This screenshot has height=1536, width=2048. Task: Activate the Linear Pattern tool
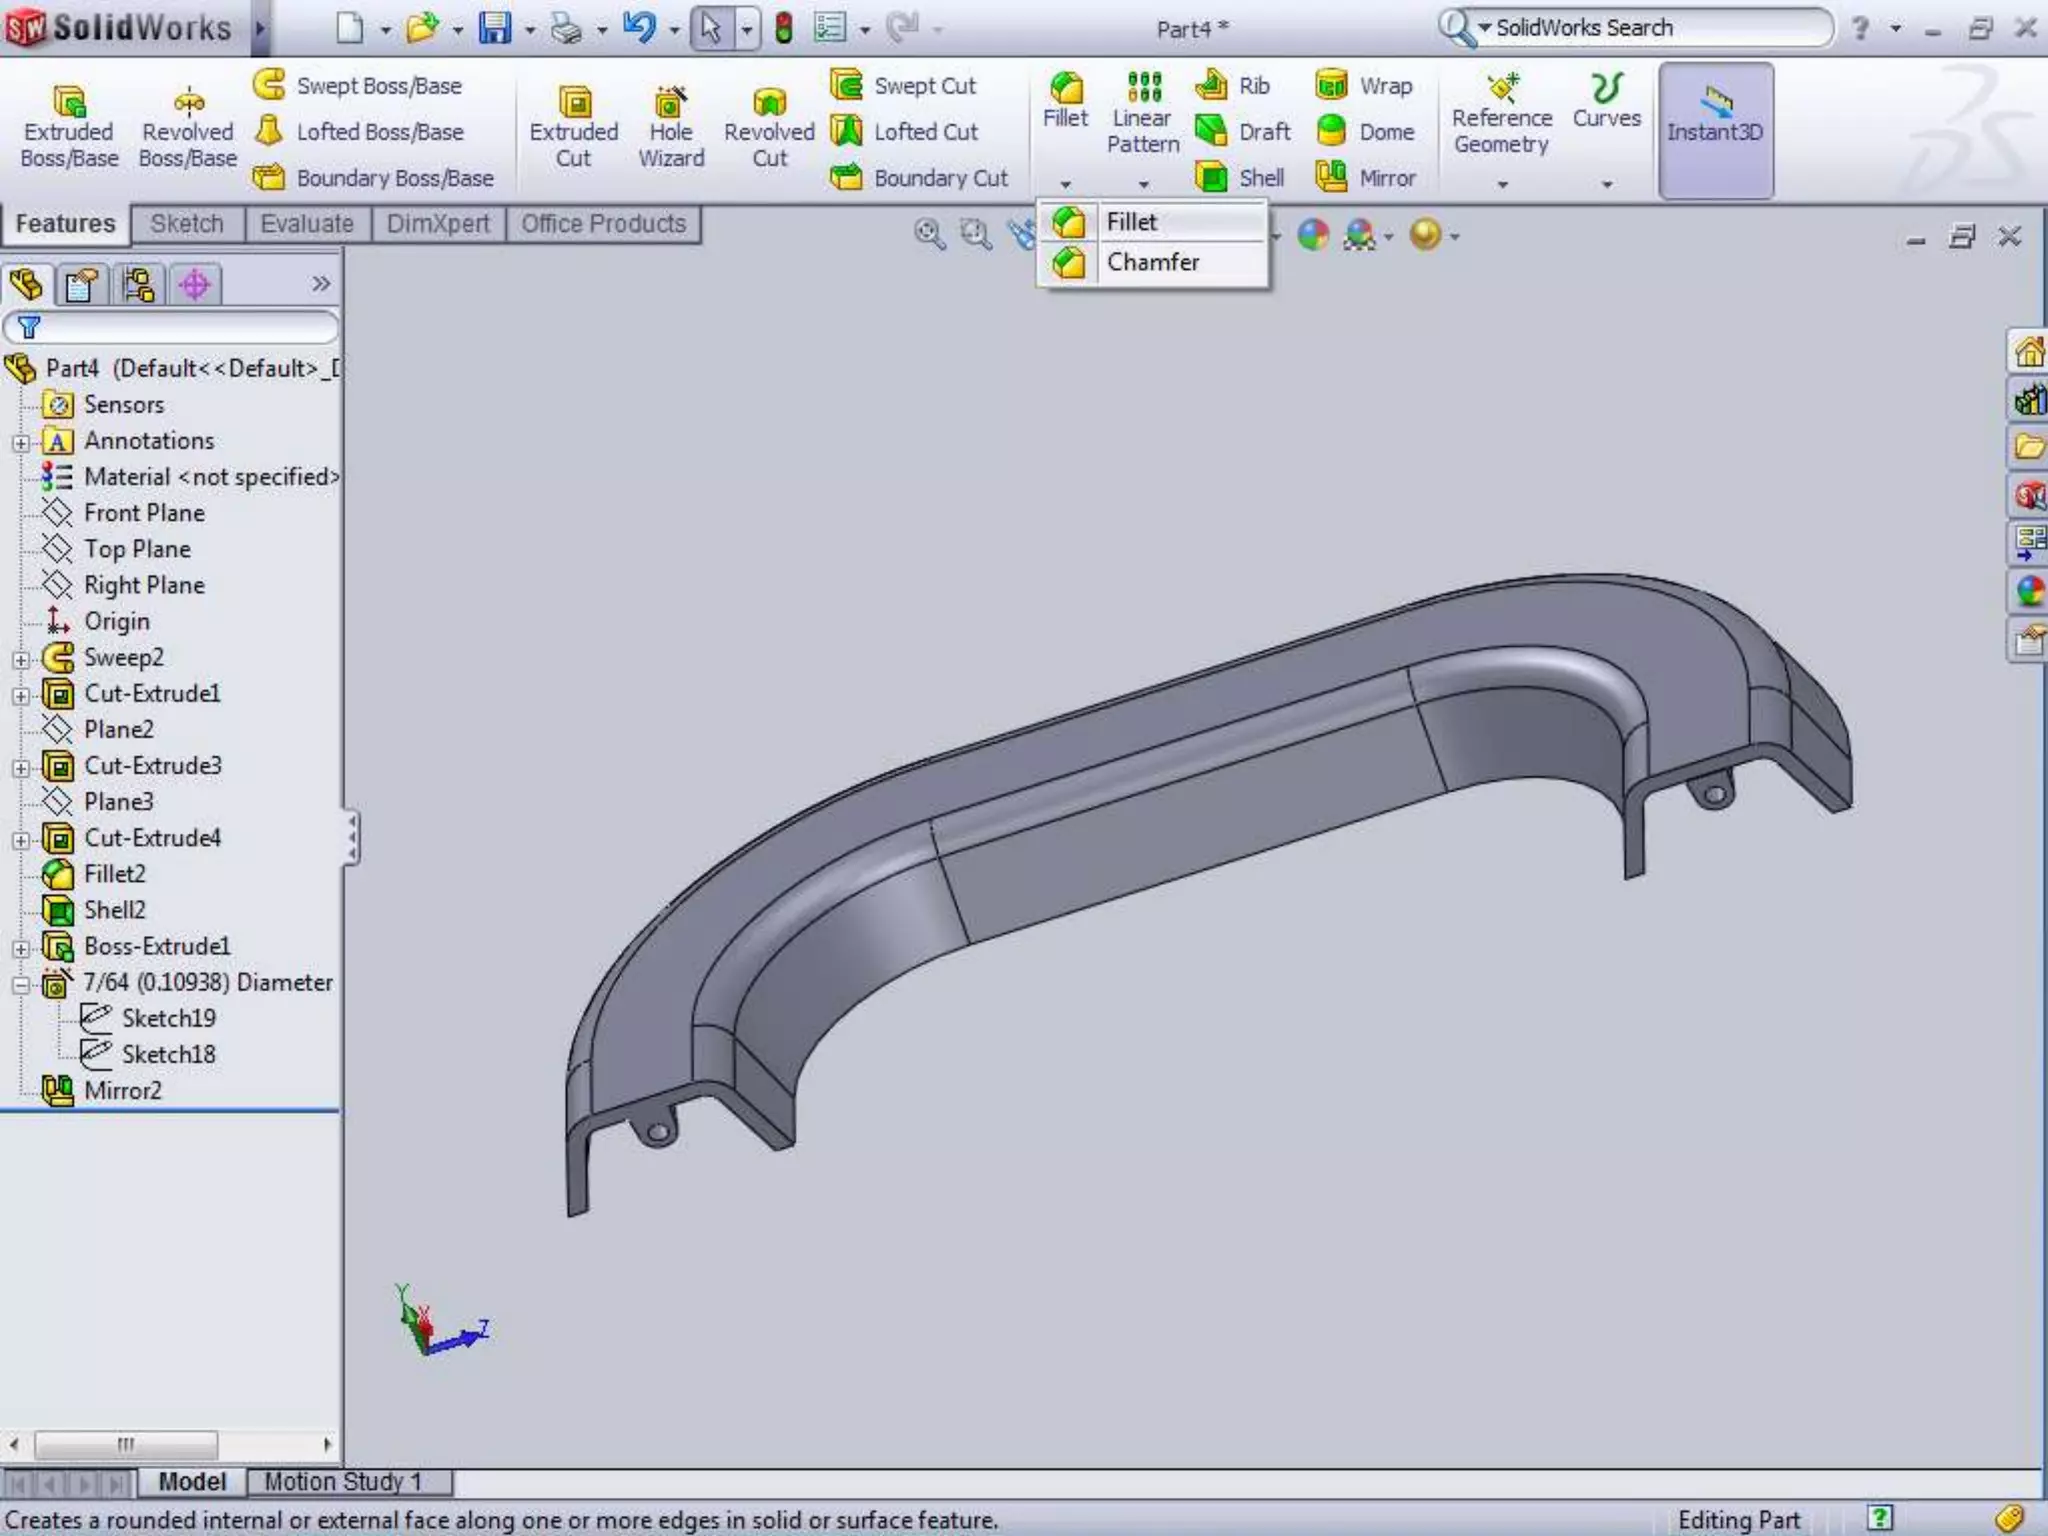click(1143, 112)
